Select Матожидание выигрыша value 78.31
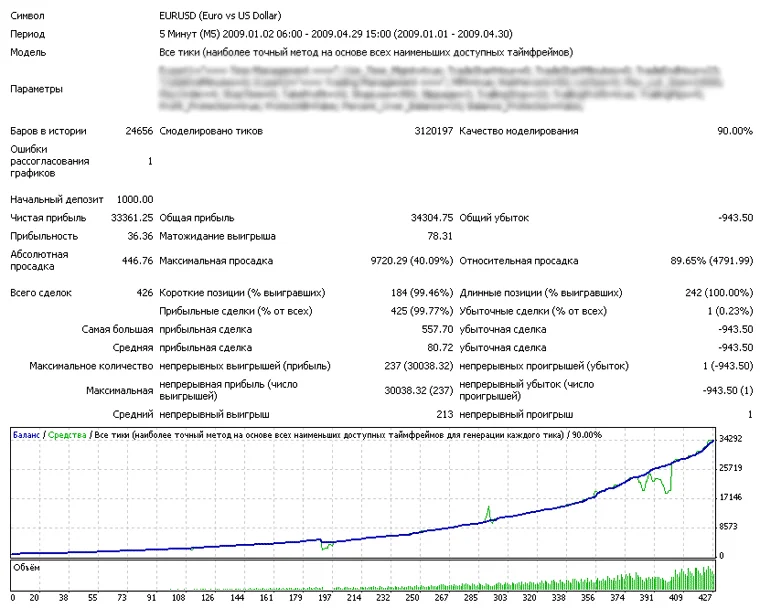 point(440,236)
